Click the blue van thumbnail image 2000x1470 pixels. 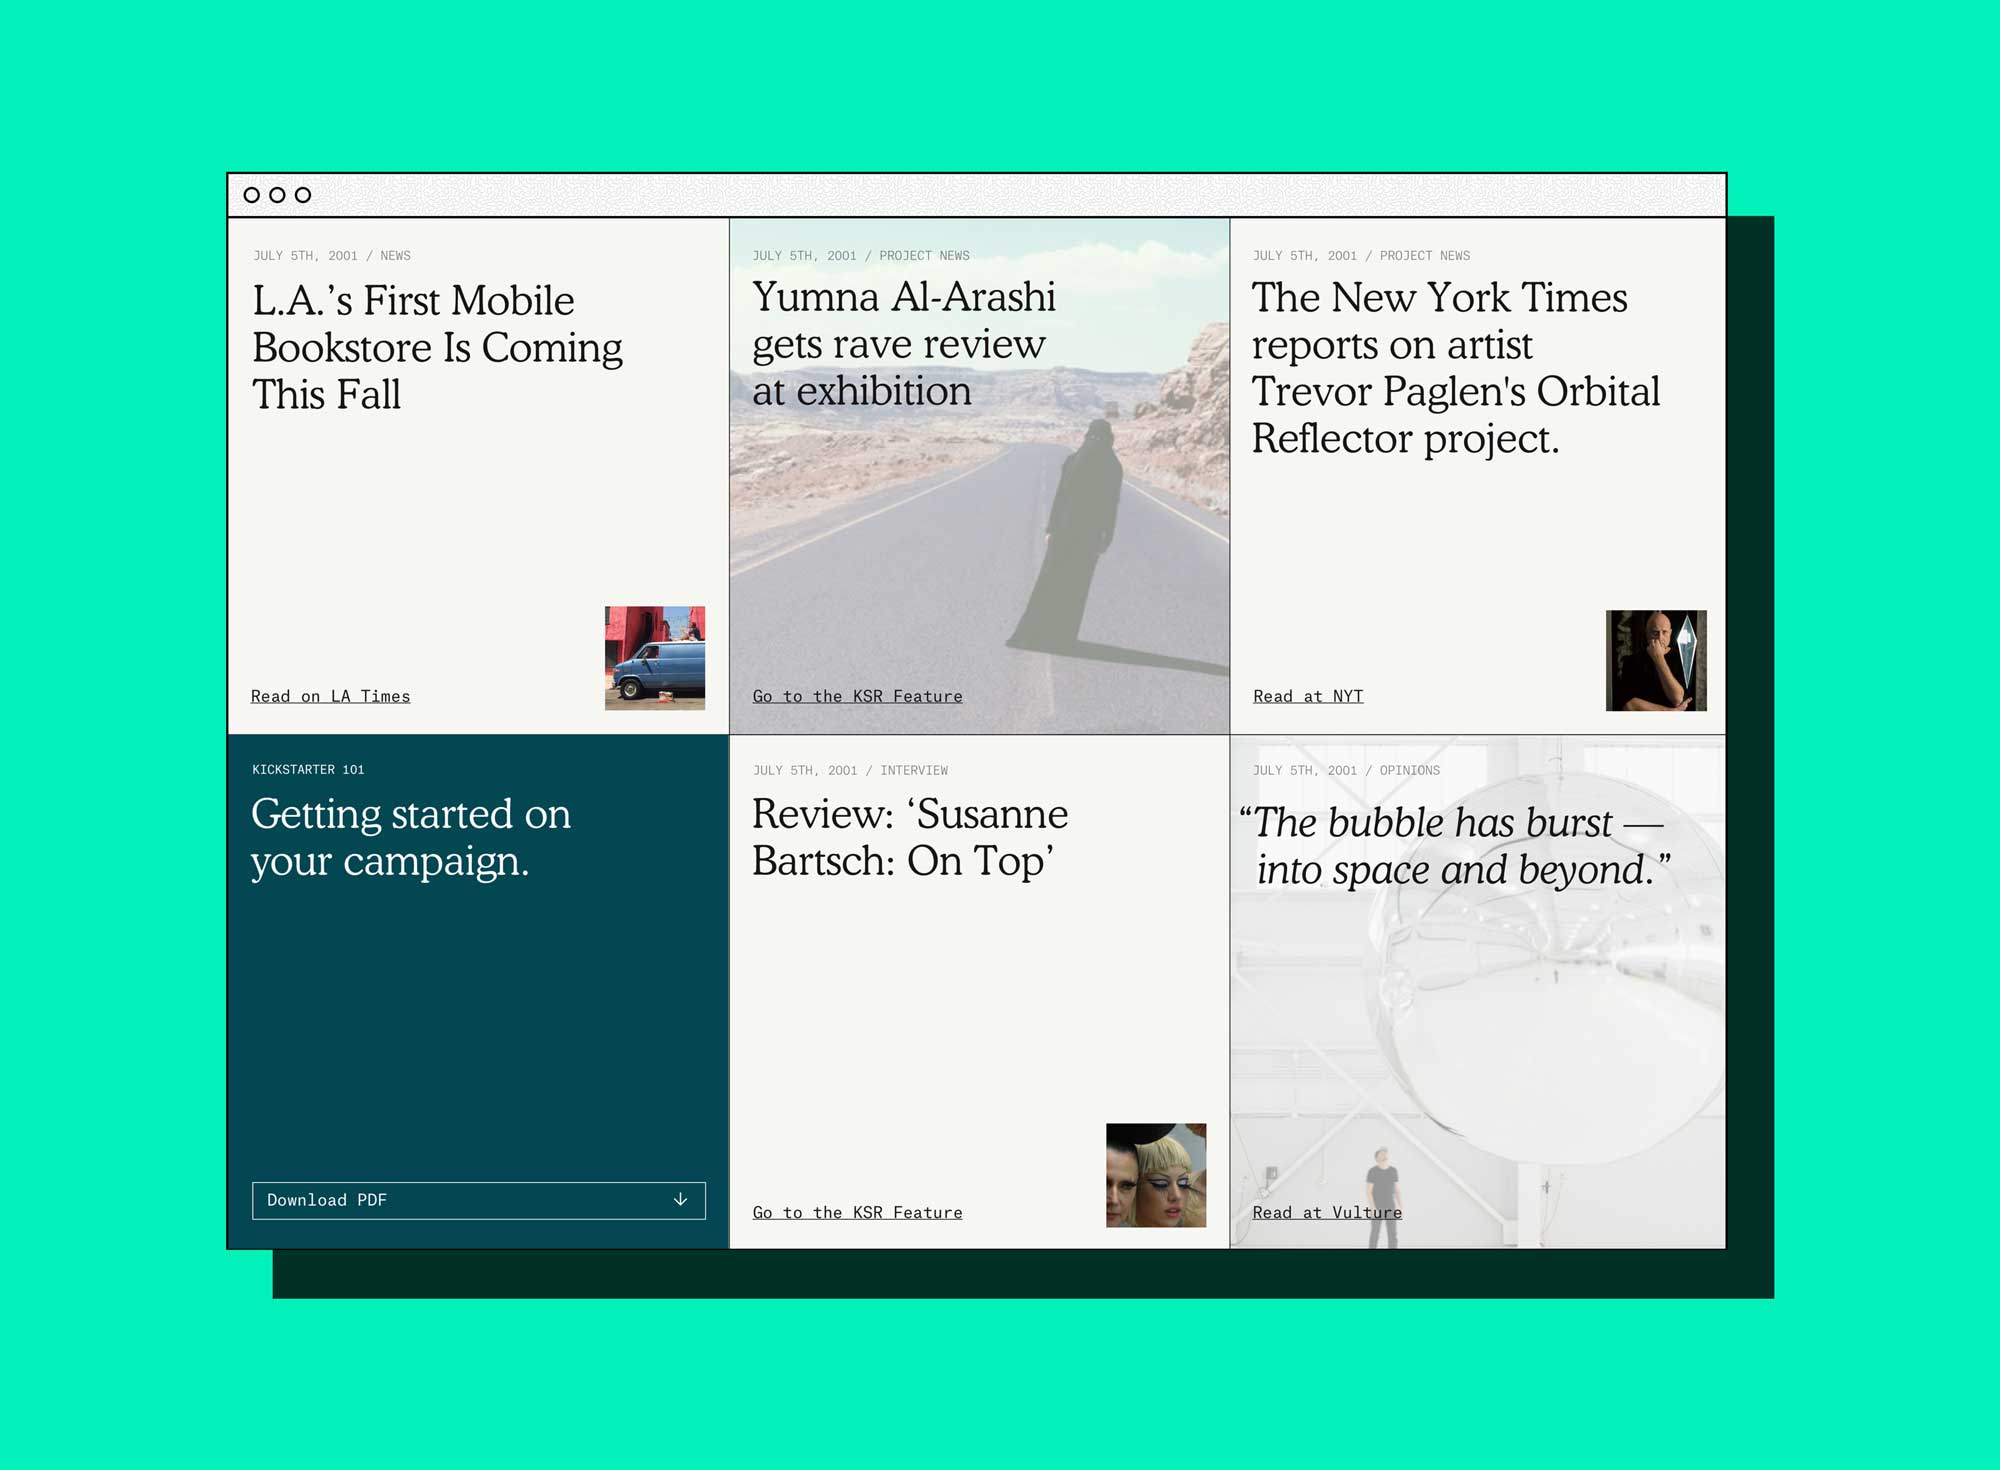(655, 658)
